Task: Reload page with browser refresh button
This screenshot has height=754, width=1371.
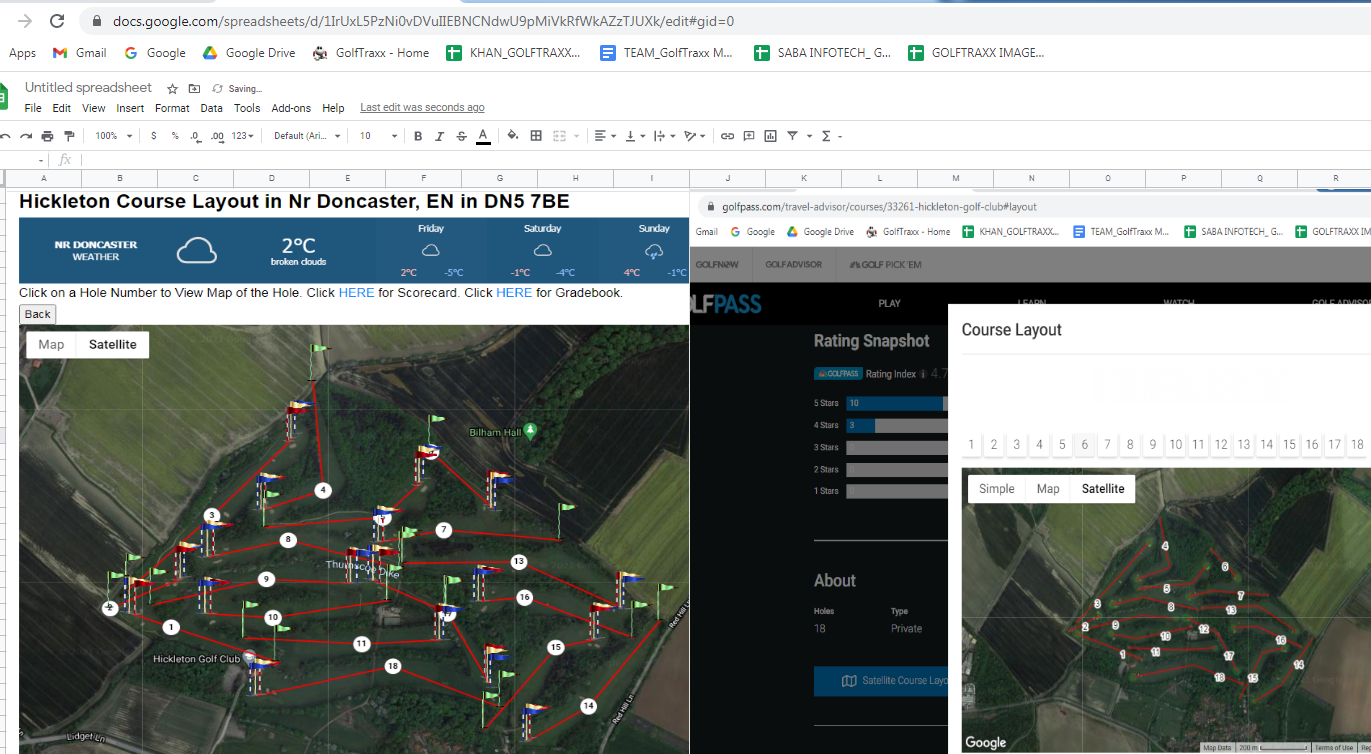Action: [x=57, y=21]
